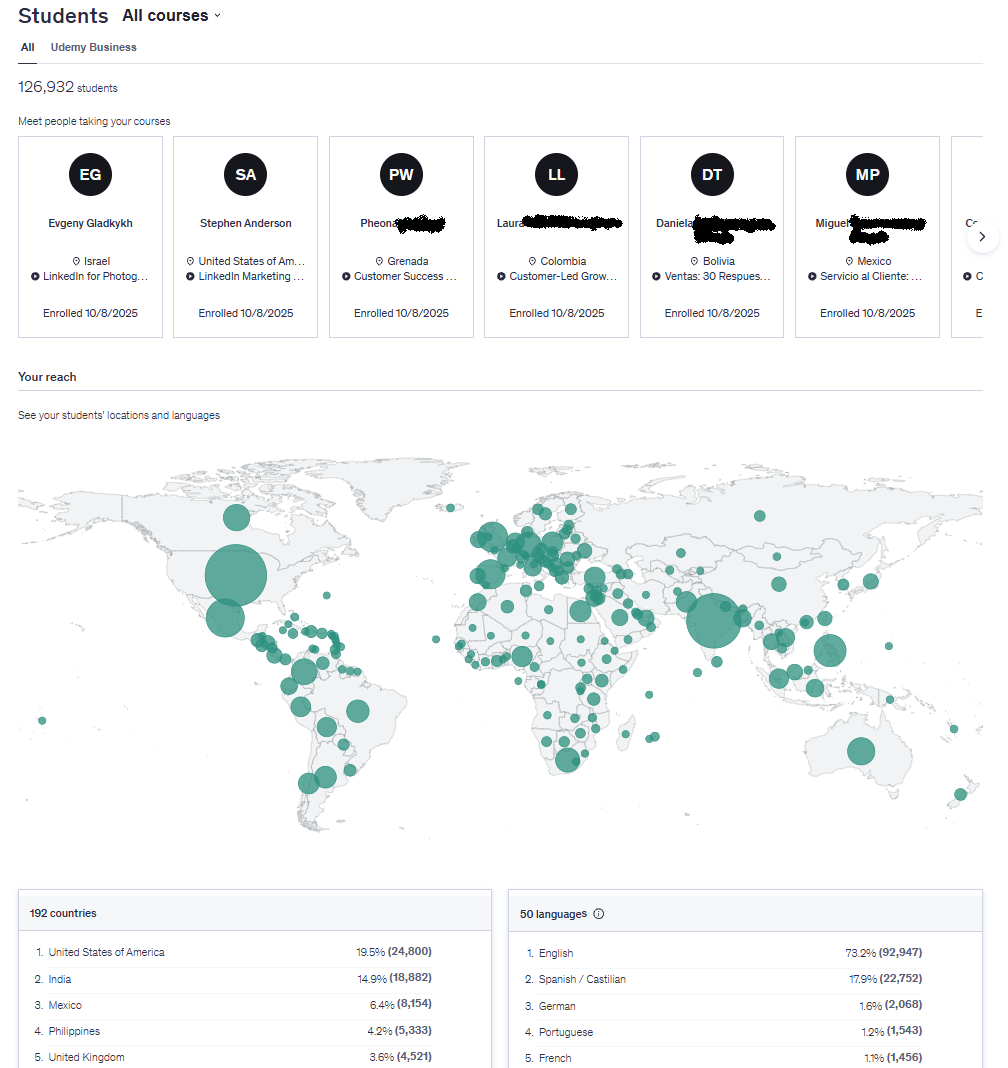The image size is (1008, 1068).
Task: Click the SA avatar for Stephen Anderson
Action: tap(245, 175)
